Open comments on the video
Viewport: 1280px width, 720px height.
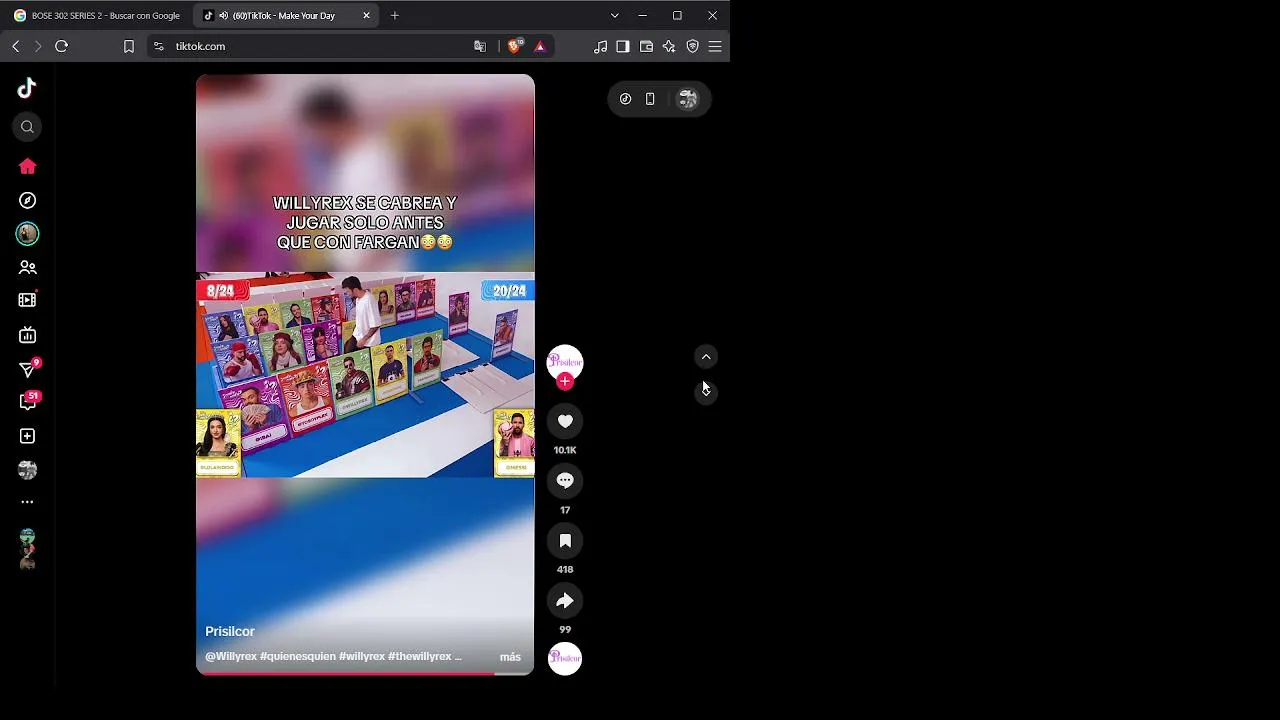coord(565,481)
